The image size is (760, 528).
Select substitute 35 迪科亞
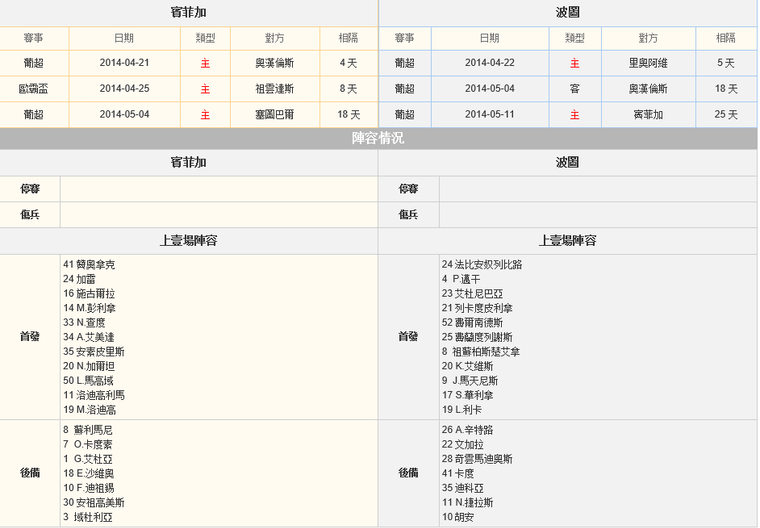(x=463, y=488)
